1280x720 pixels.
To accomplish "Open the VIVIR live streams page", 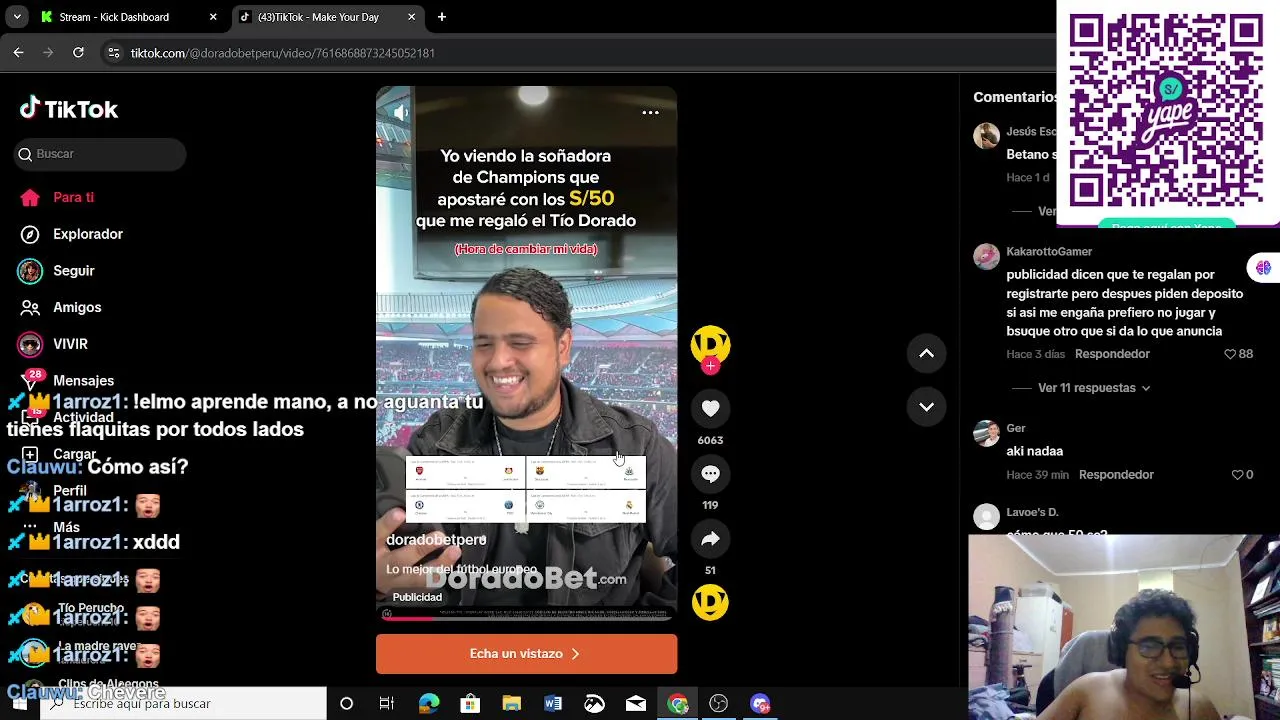I will pos(55,344).
